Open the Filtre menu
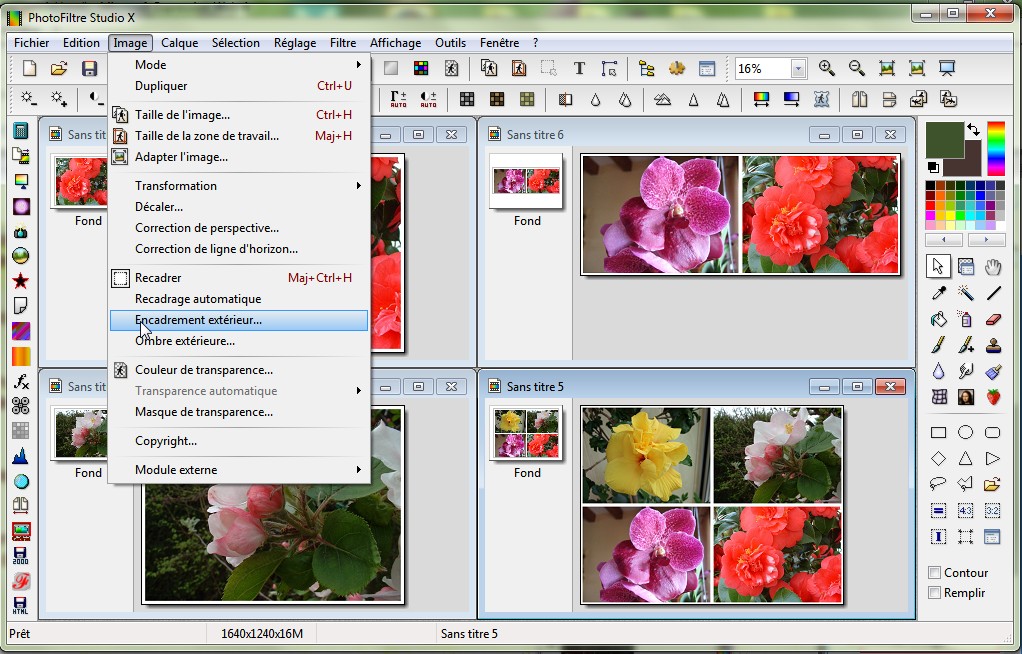Viewport: 1022px width, 654px height. tap(343, 43)
